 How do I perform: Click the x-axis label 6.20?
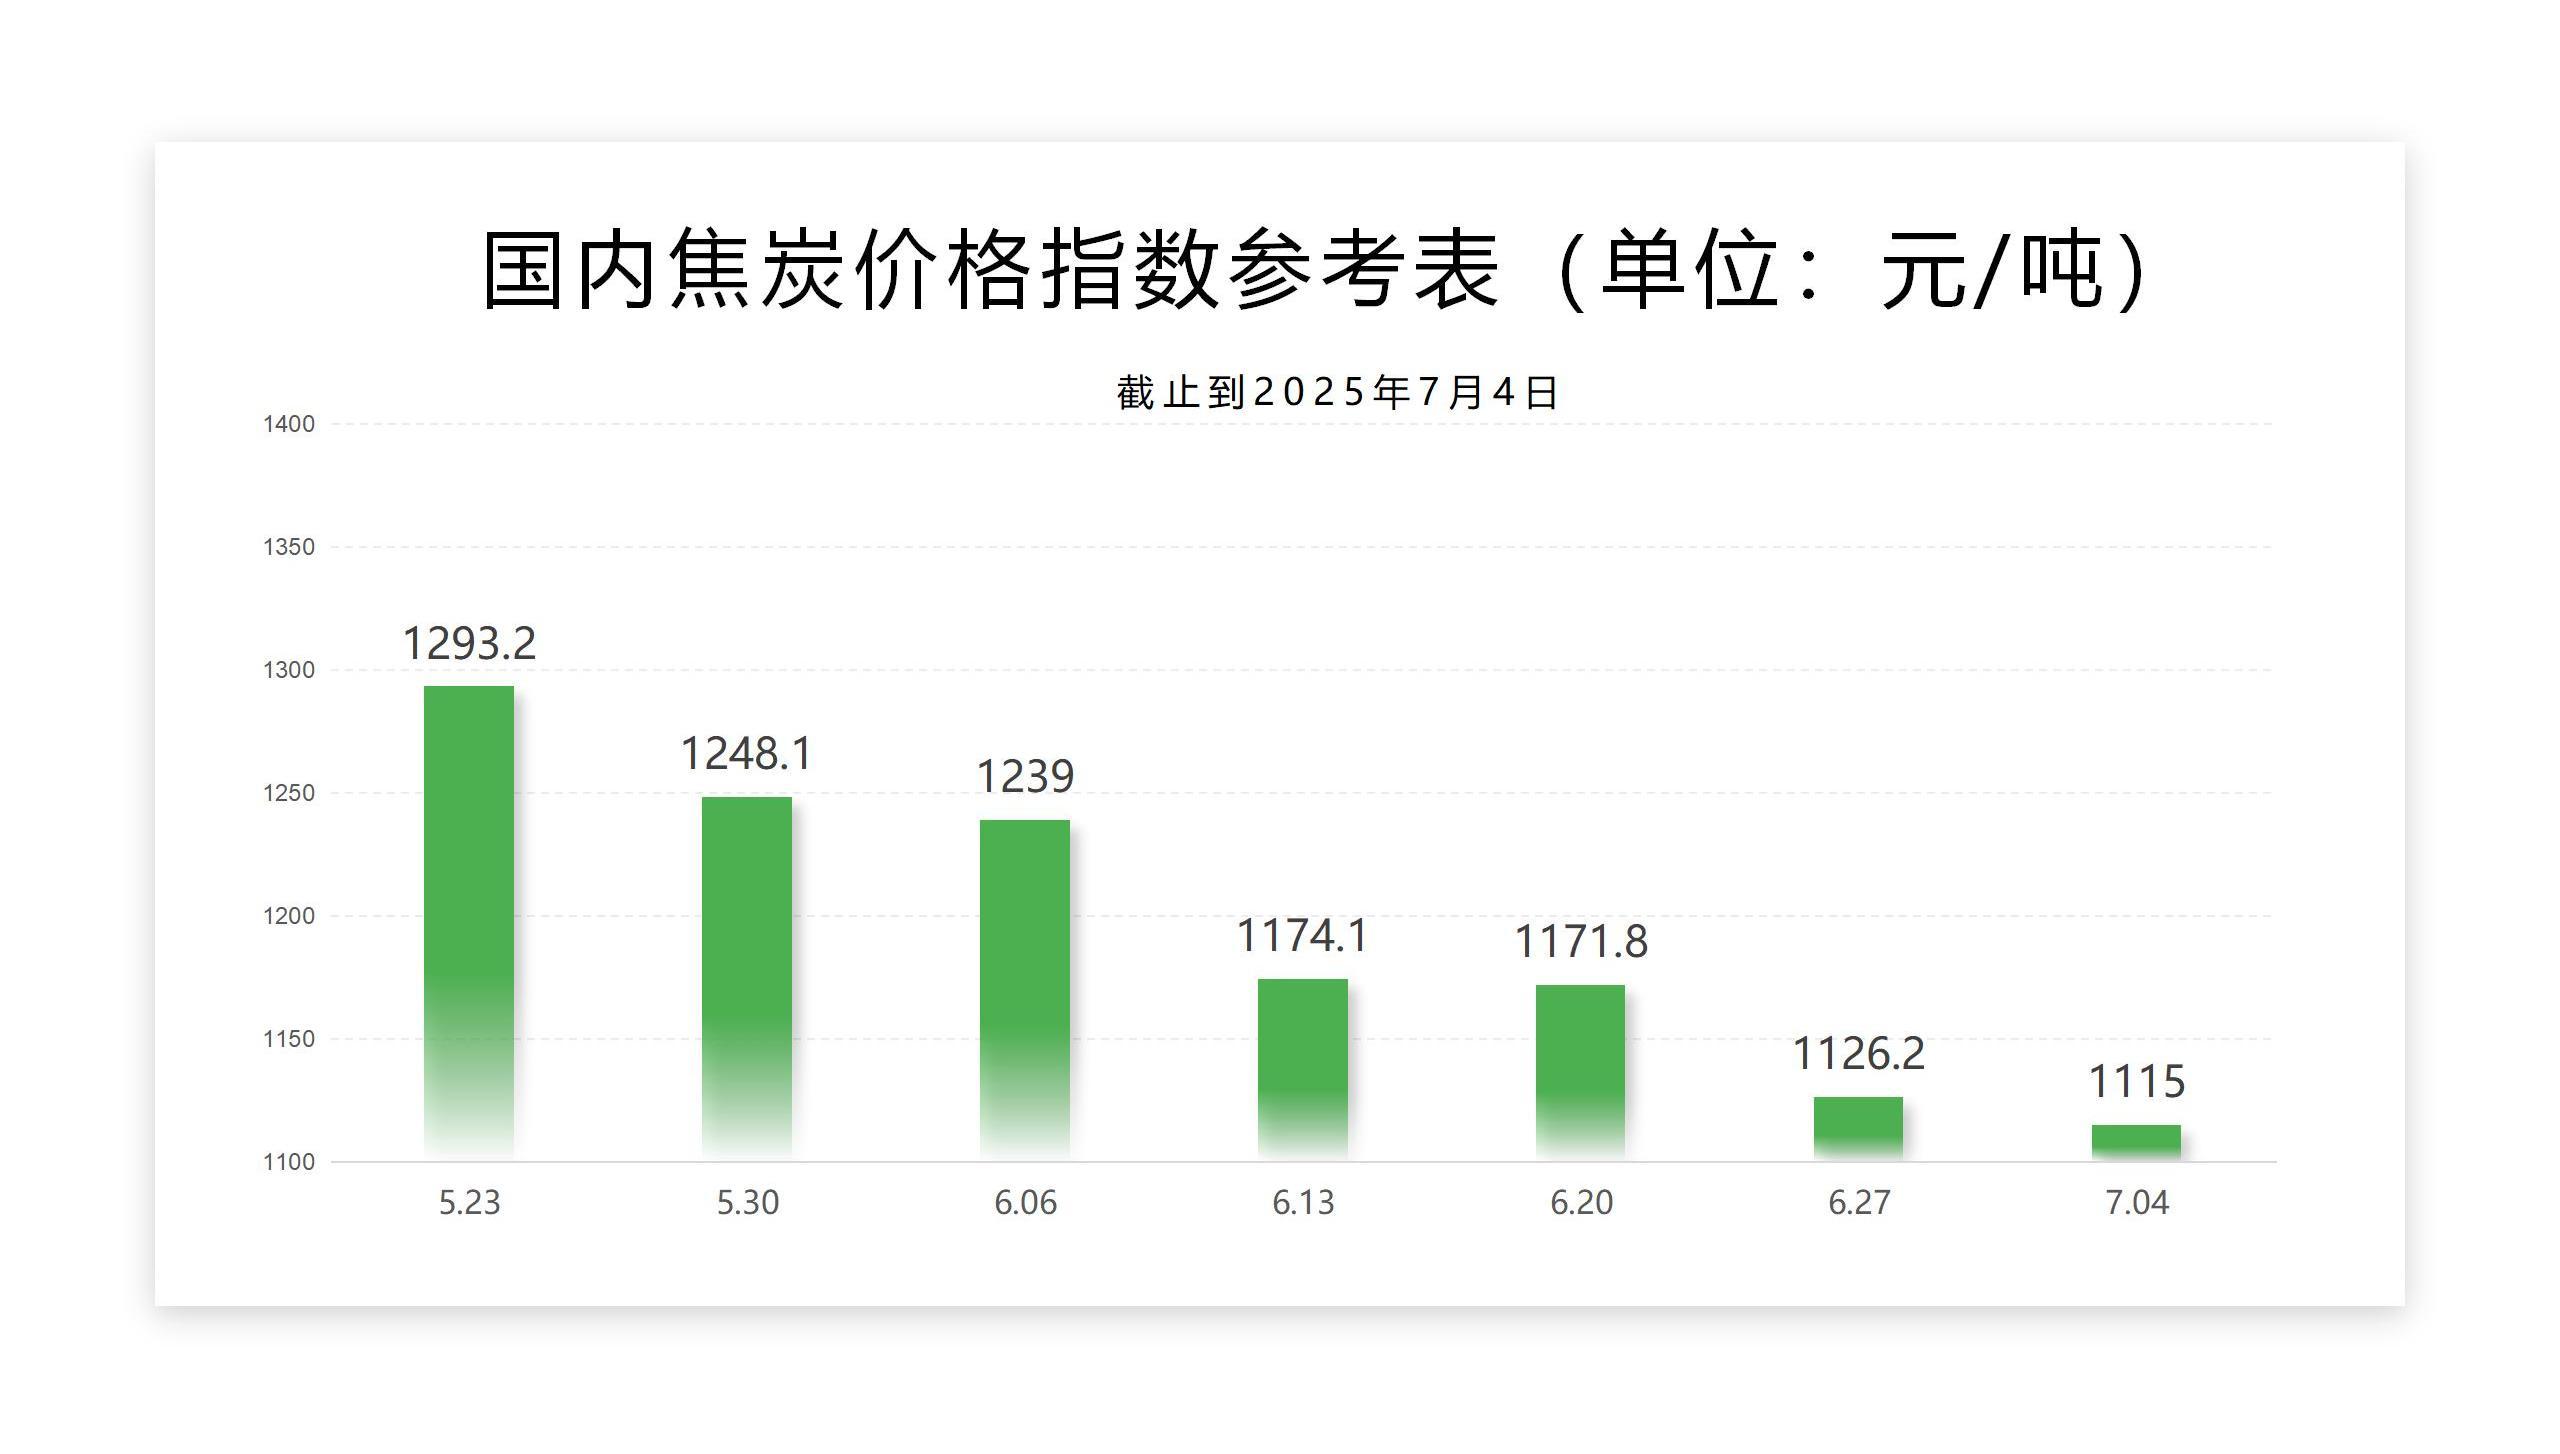[x=1581, y=1202]
